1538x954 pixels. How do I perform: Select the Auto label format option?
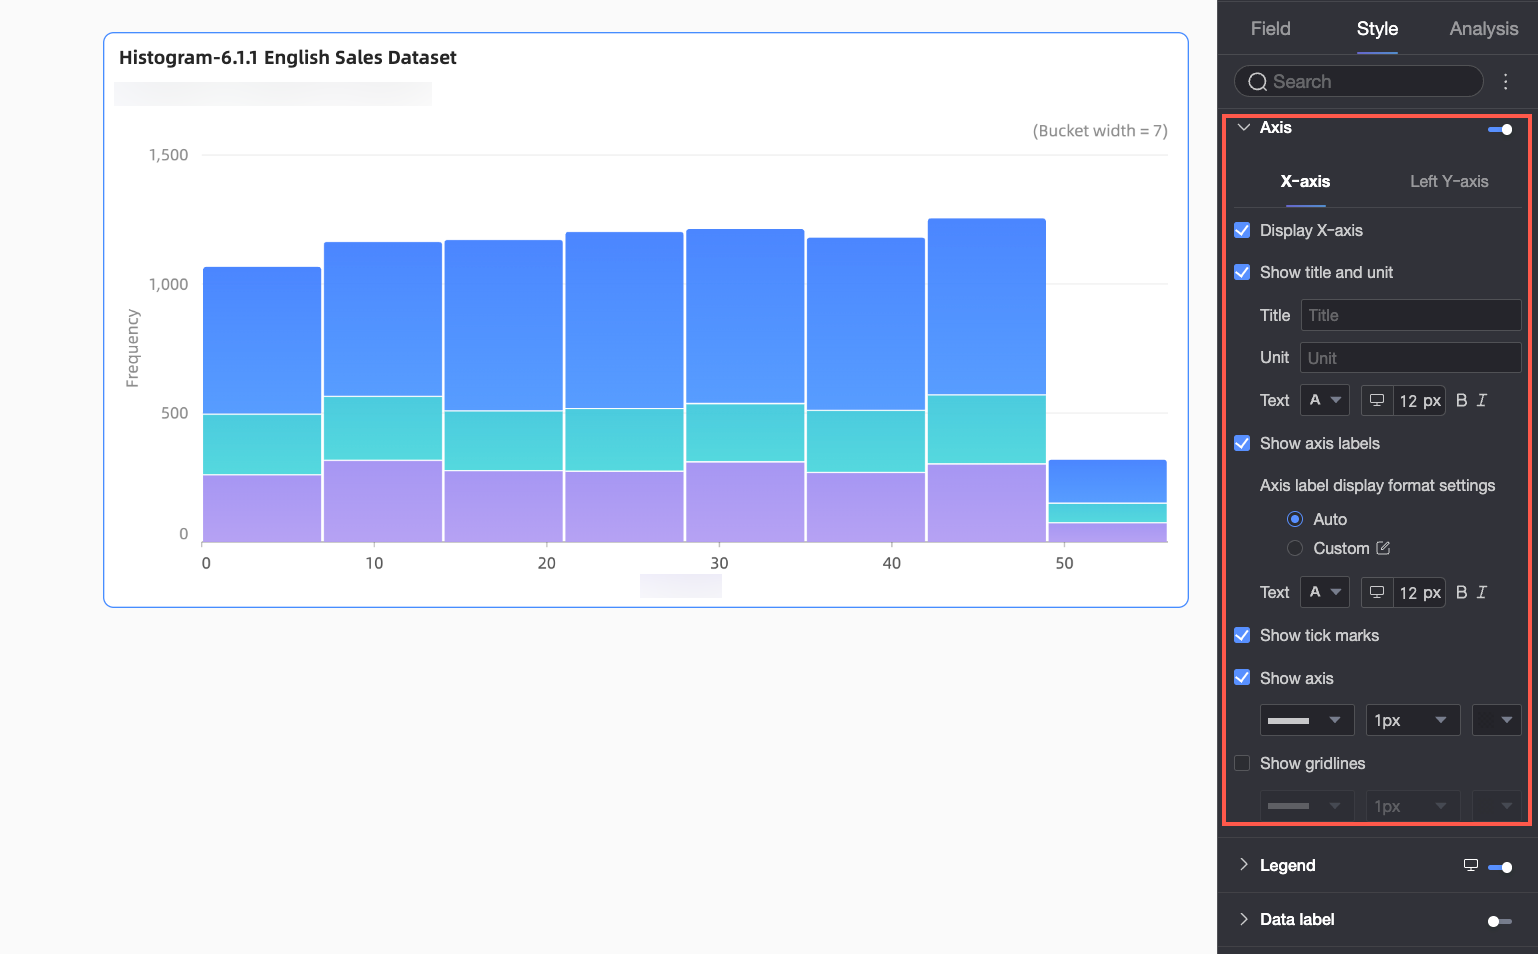point(1295,519)
